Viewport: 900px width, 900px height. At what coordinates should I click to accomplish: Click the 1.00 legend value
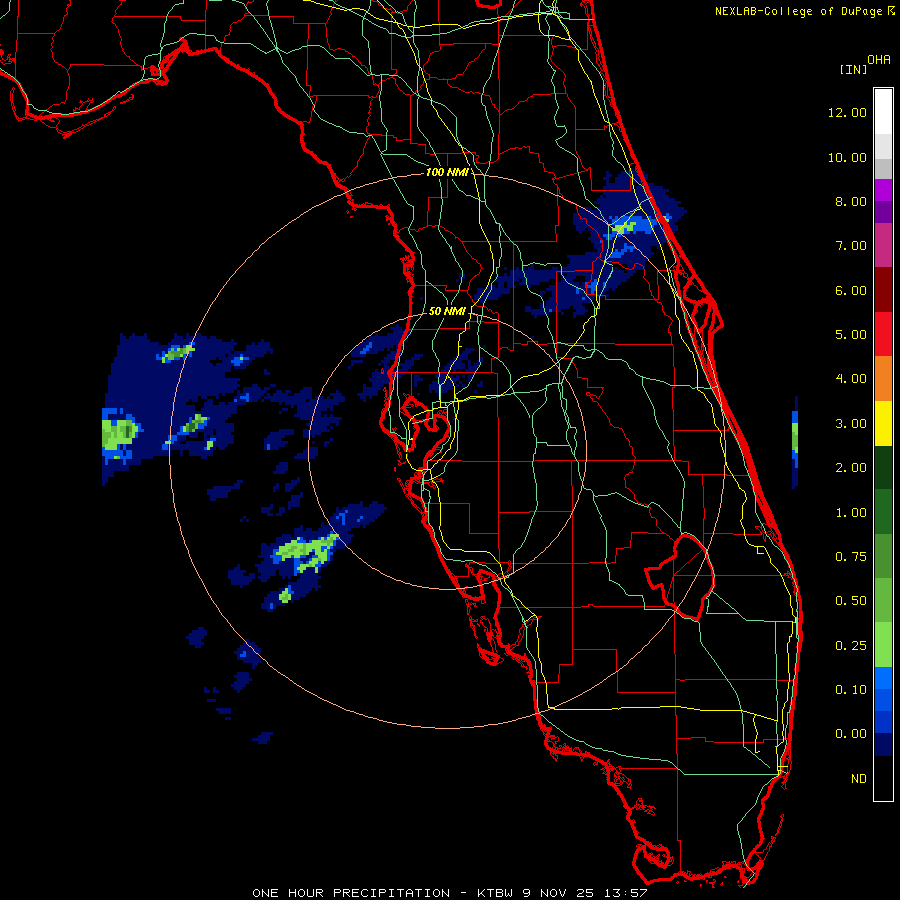click(x=851, y=513)
